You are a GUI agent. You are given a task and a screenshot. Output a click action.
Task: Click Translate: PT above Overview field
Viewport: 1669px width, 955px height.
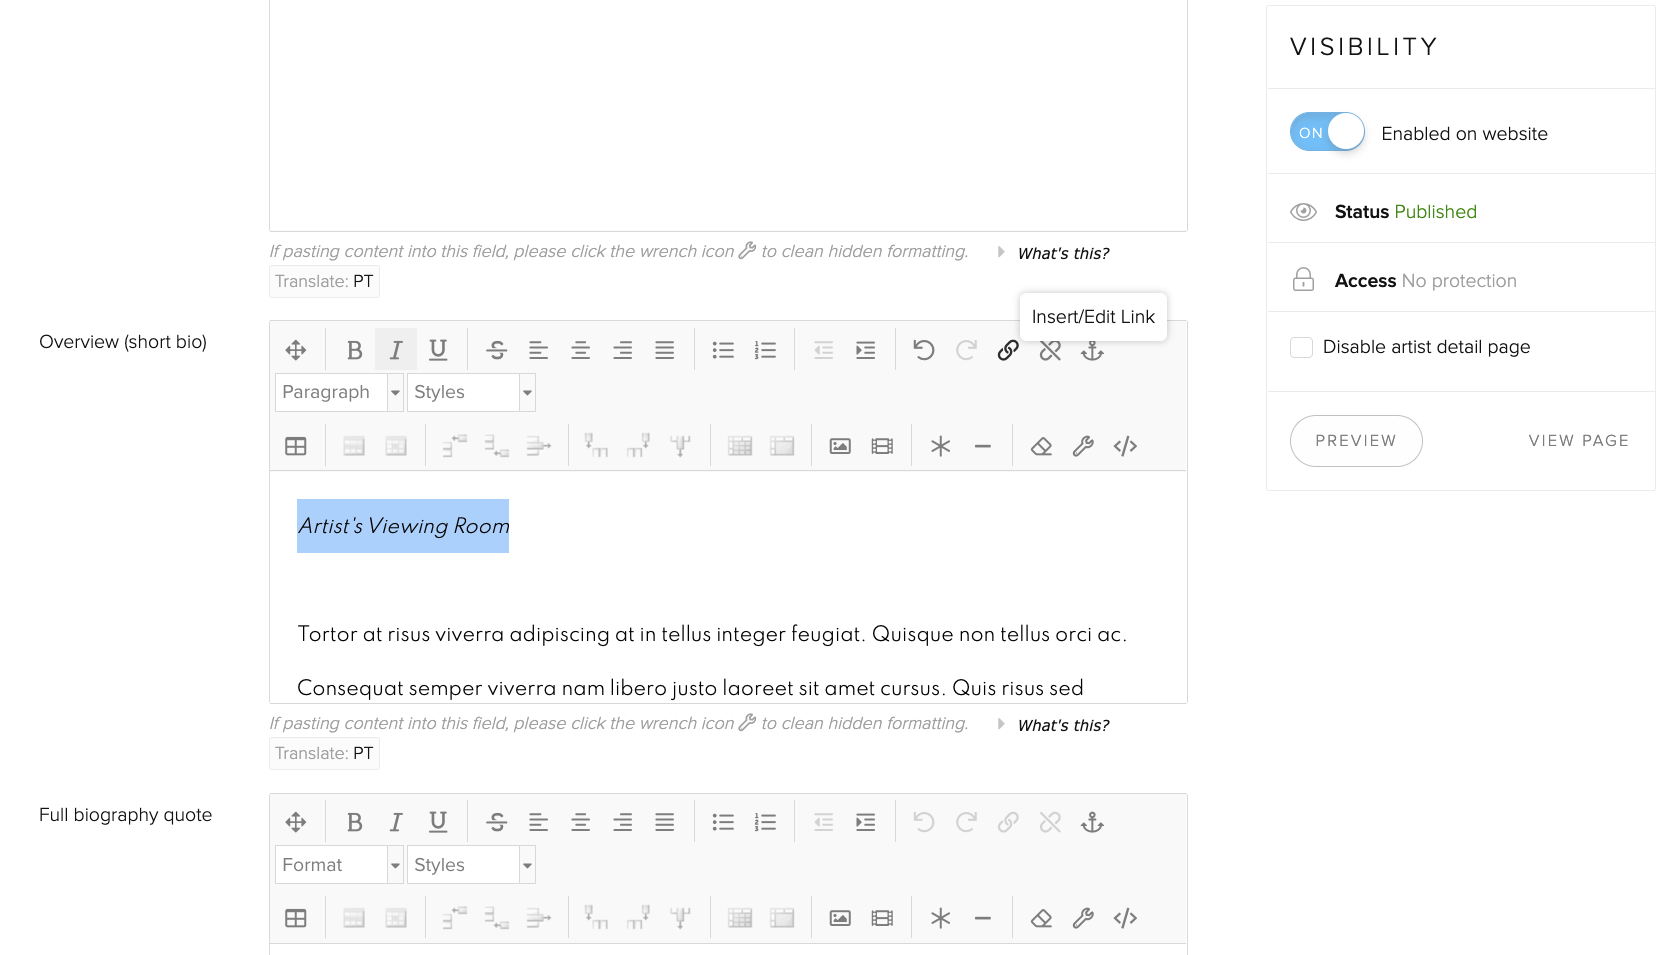tap(324, 281)
